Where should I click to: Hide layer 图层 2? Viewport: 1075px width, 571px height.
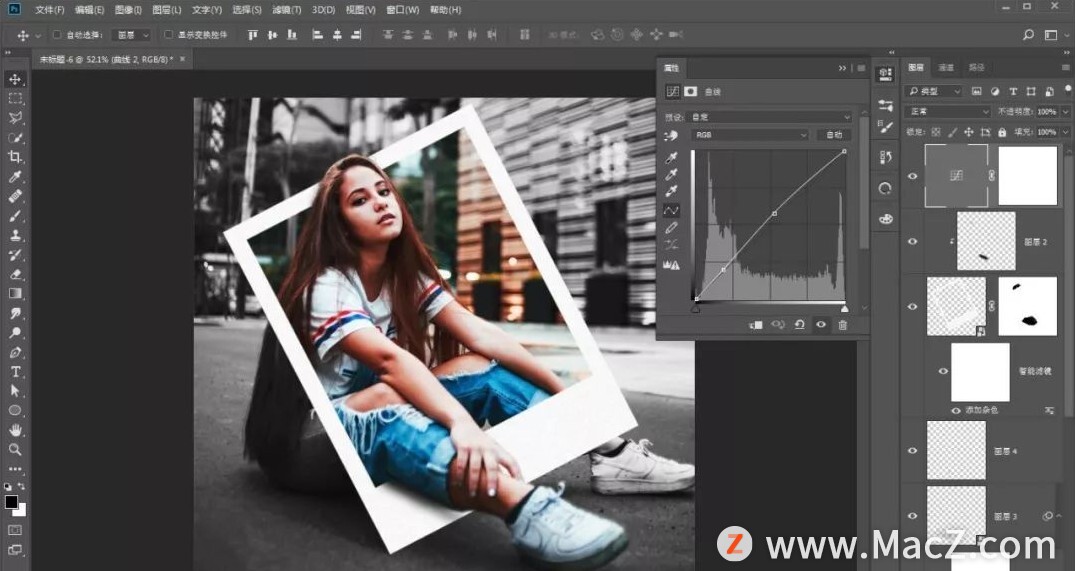click(x=913, y=241)
